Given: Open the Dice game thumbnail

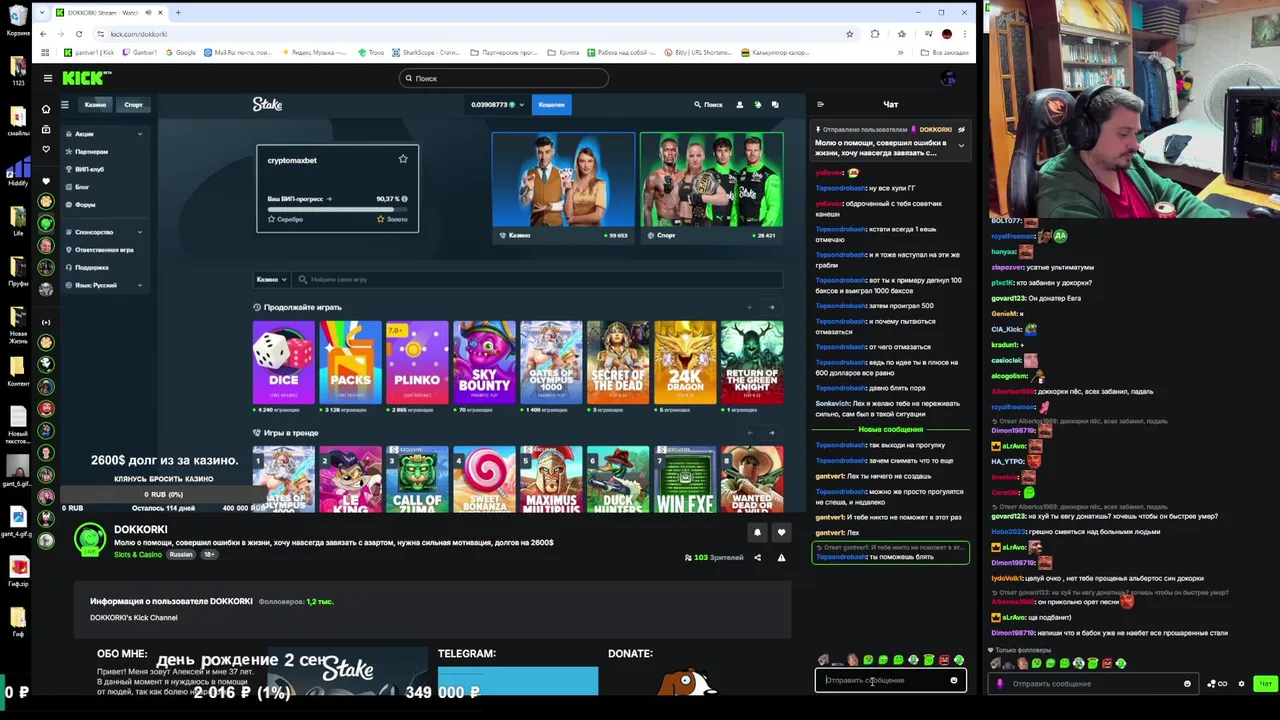Looking at the screenshot, I should 283,362.
